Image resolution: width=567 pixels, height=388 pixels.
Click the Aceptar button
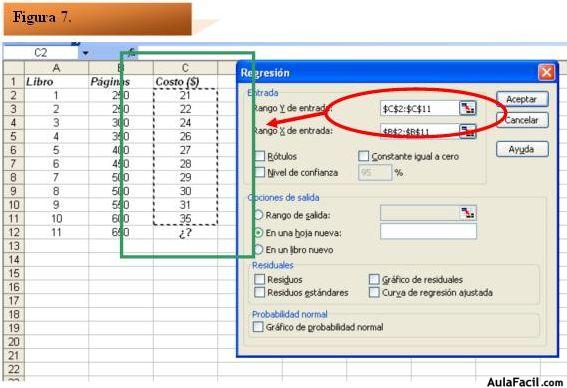pos(522,99)
